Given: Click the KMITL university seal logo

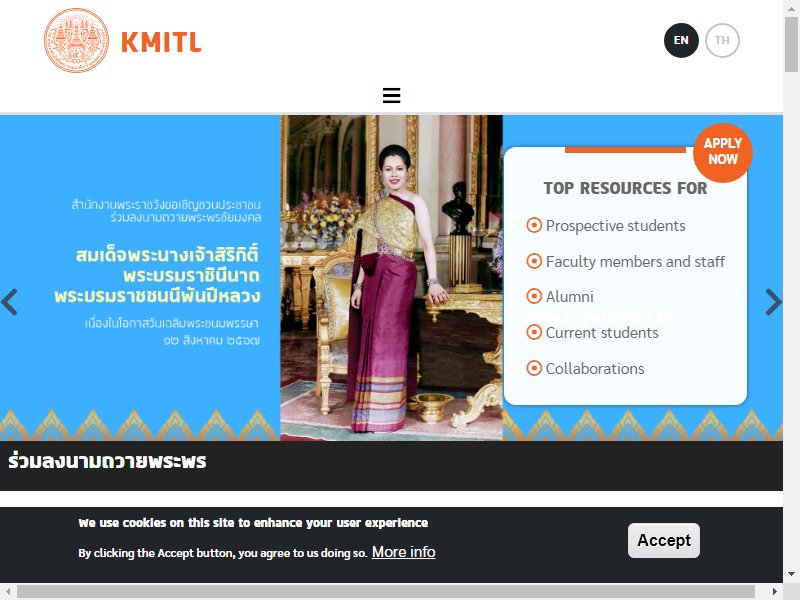Looking at the screenshot, I should coord(77,40).
